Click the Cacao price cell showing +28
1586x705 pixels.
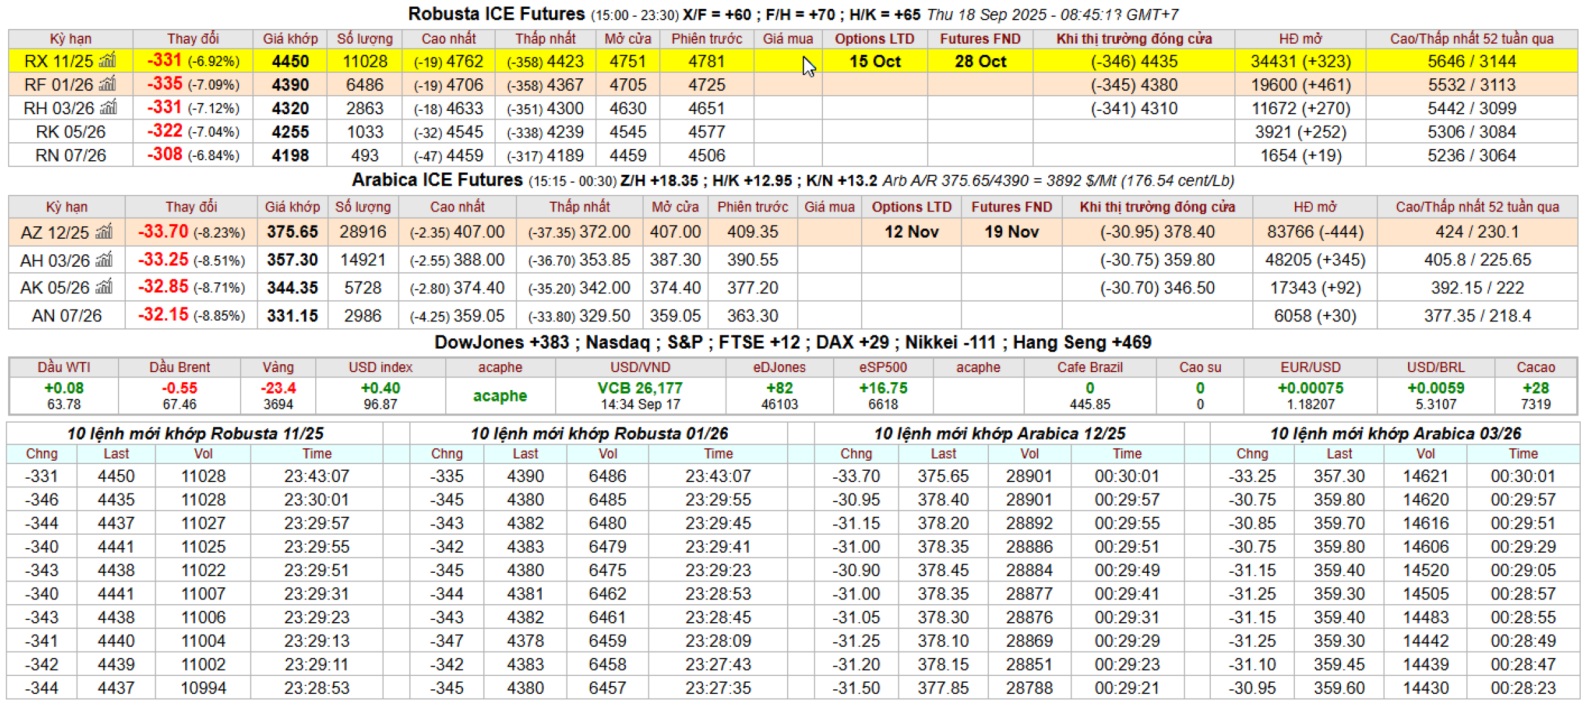(x=1535, y=388)
